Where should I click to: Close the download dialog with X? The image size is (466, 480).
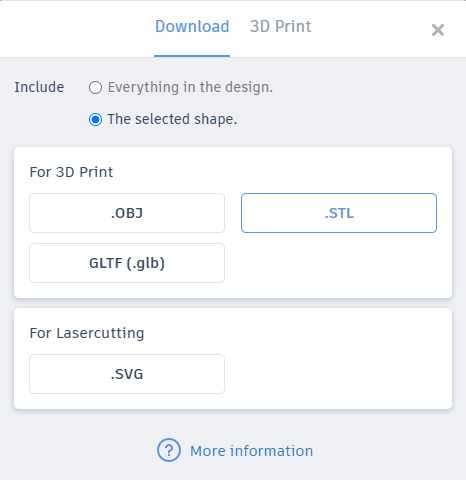point(438,30)
